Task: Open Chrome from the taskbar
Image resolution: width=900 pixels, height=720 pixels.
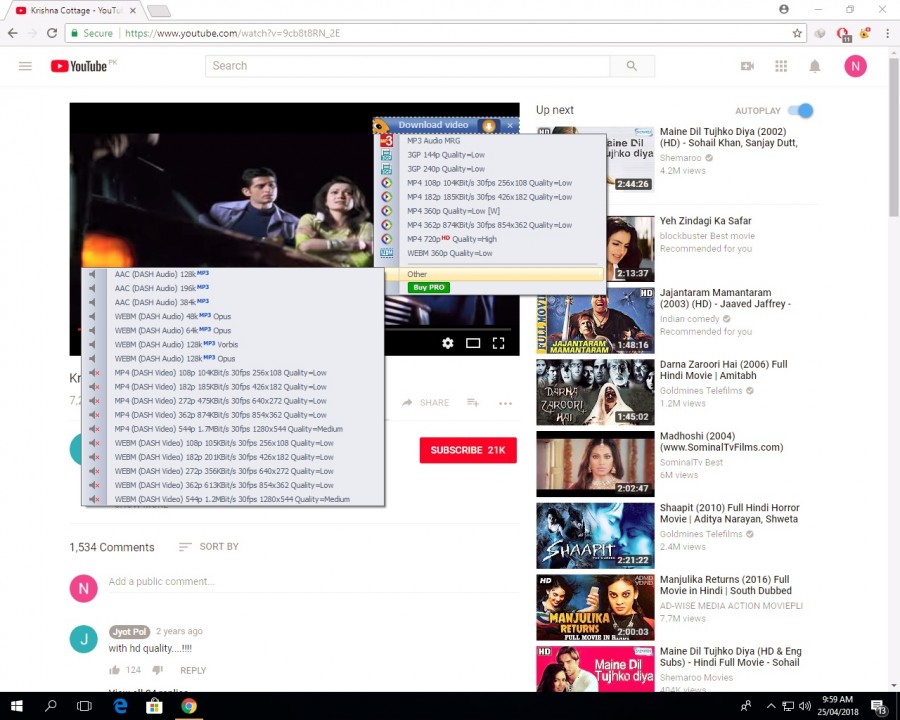Action: pos(189,706)
